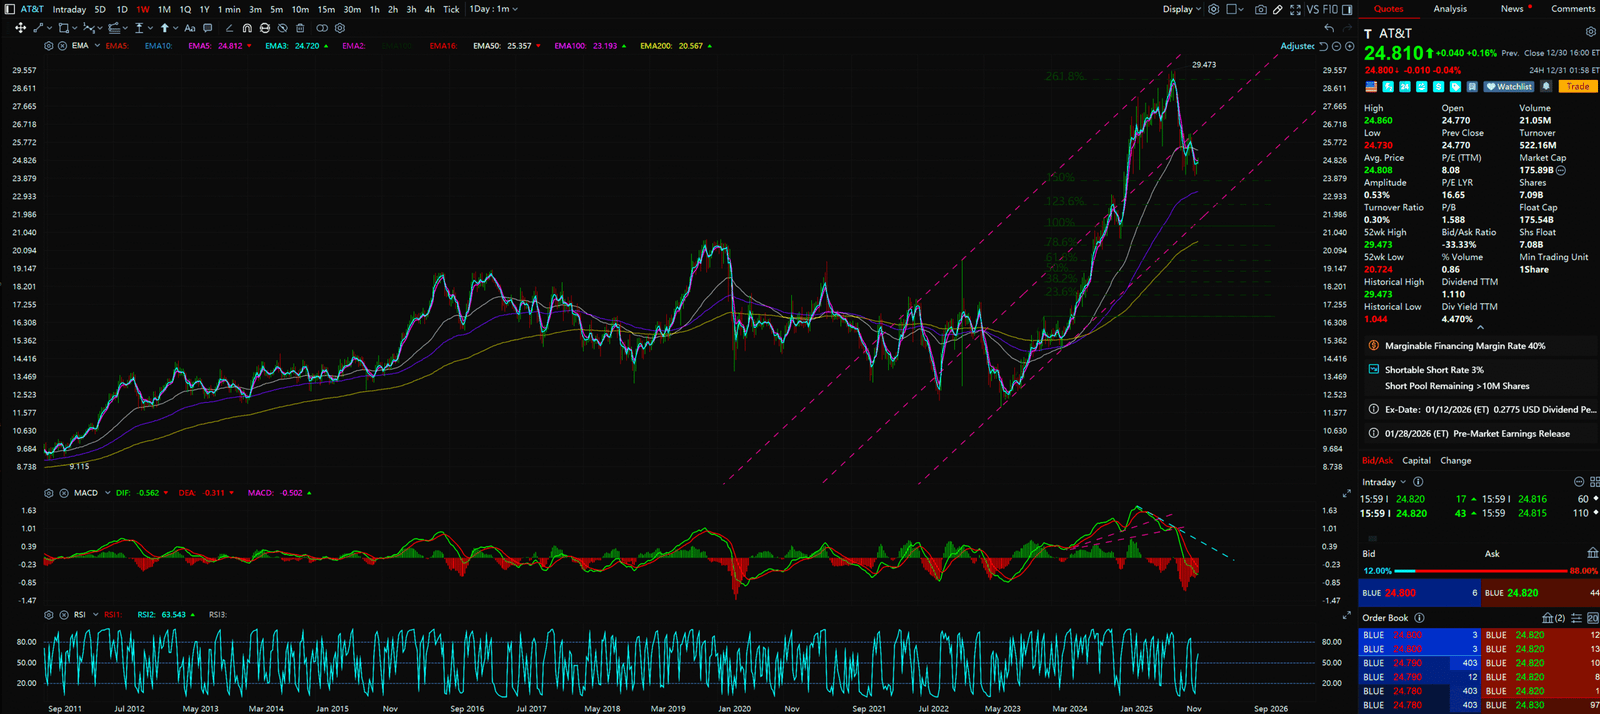1600x714 pixels.
Task: Expand the 1Day : 1m interval dropdown
Action: [x=494, y=9]
